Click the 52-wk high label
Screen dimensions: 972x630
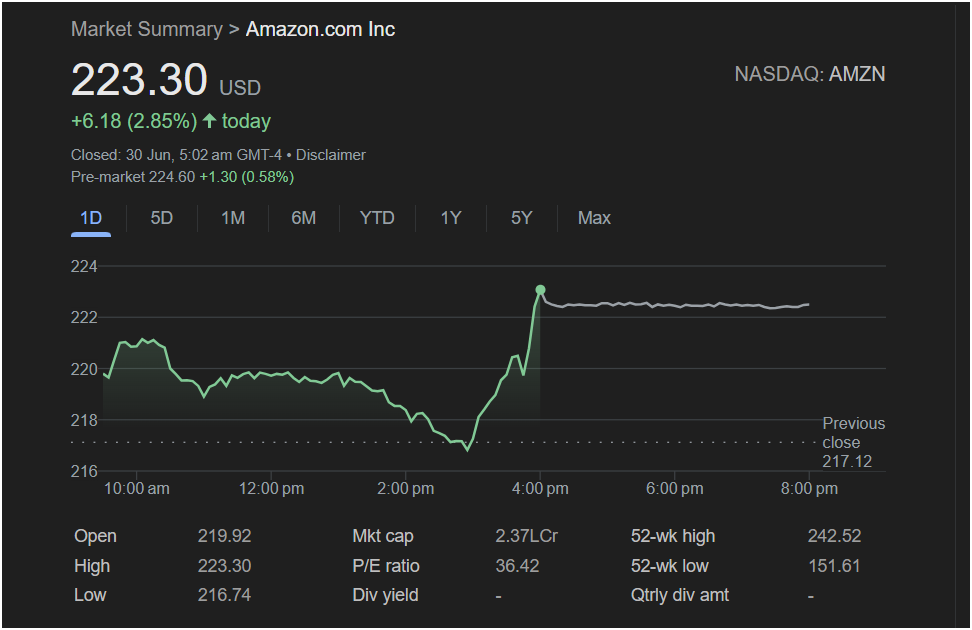pos(673,536)
